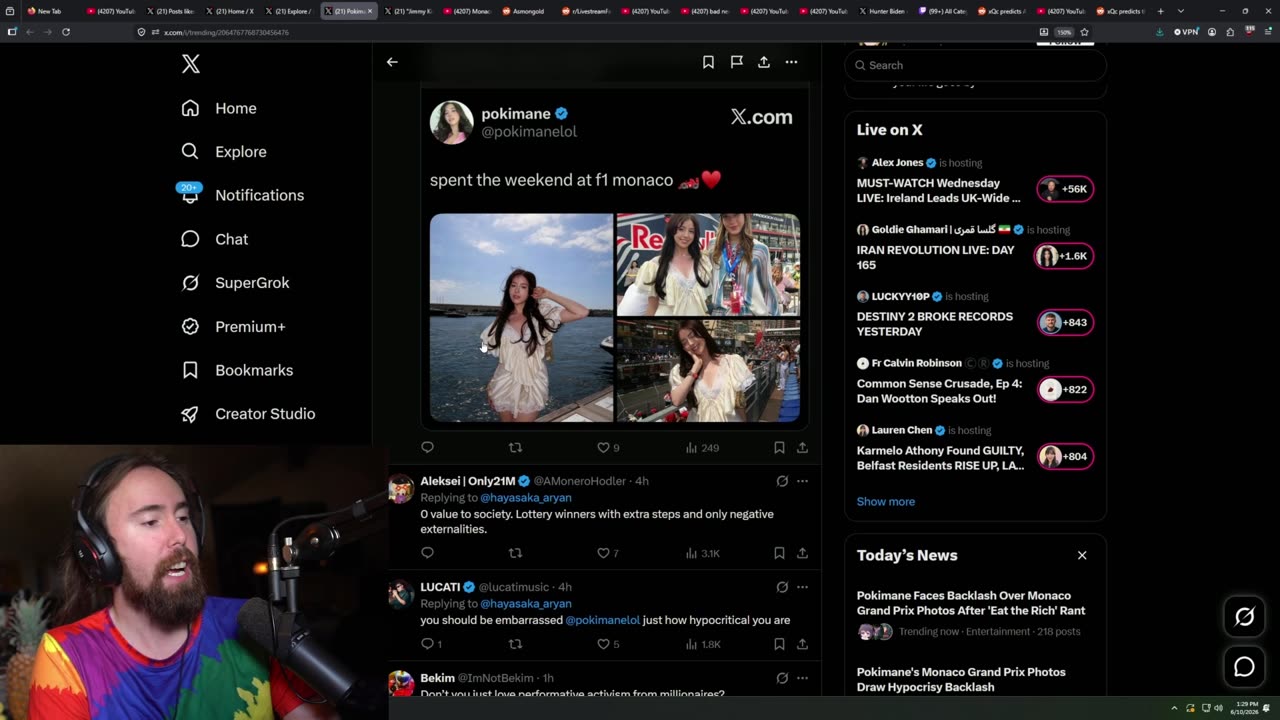Join LUCKYY10P's live with +843
This screenshot has width=1280, height=720.
coord(1065,322)
